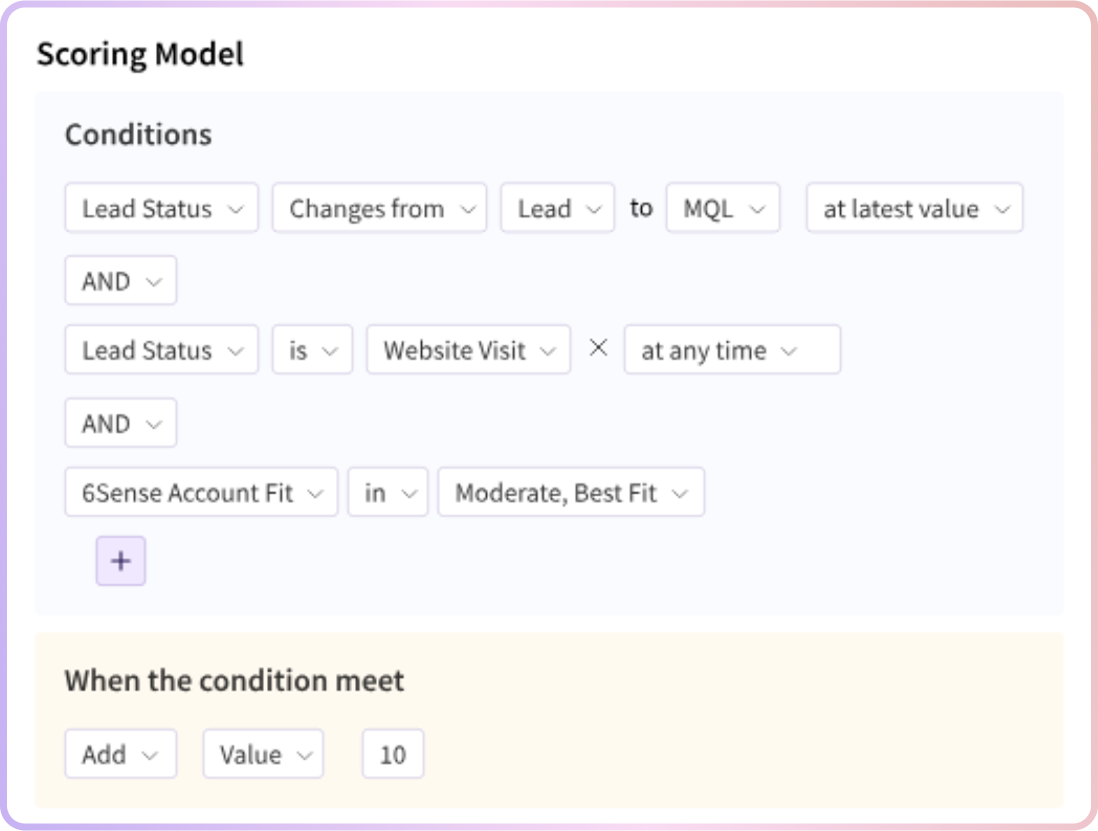Image resolution: width=1098 pixels, height=831 pixels.
Task: Click the plus icon to add condition
Action: coord(120,561)
